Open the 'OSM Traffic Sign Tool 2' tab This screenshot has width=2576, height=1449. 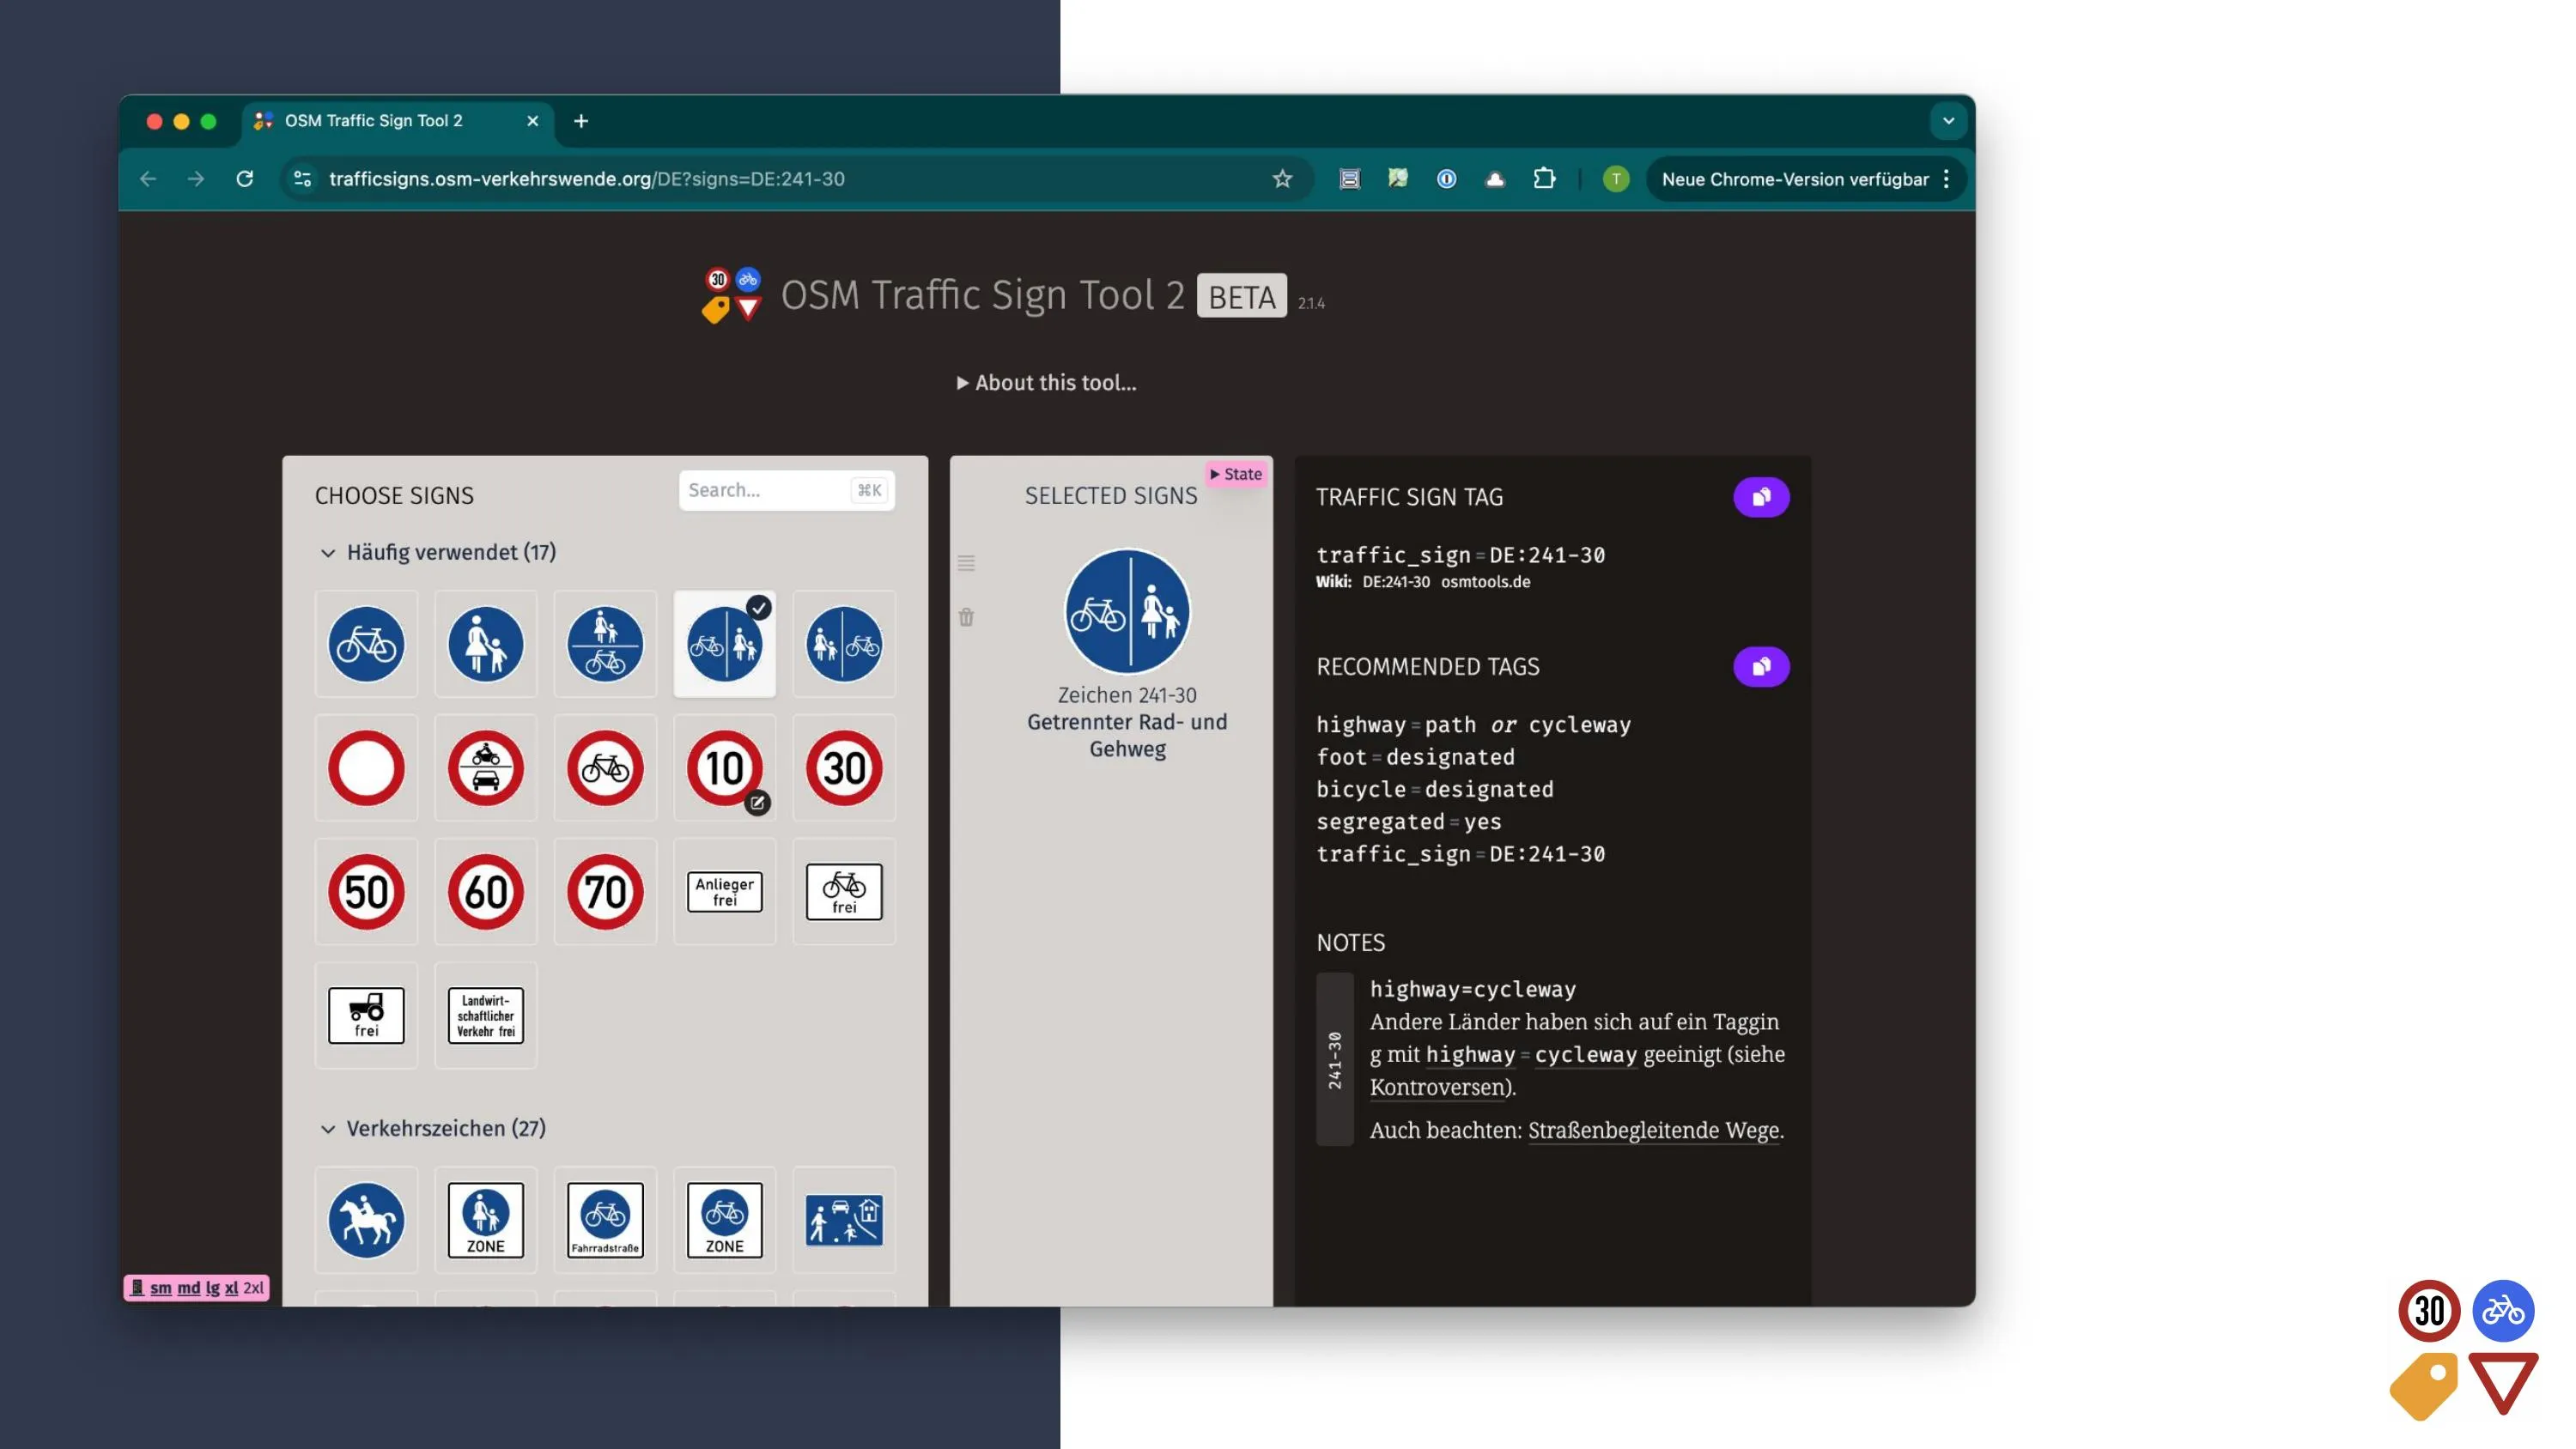coord(374,121)
